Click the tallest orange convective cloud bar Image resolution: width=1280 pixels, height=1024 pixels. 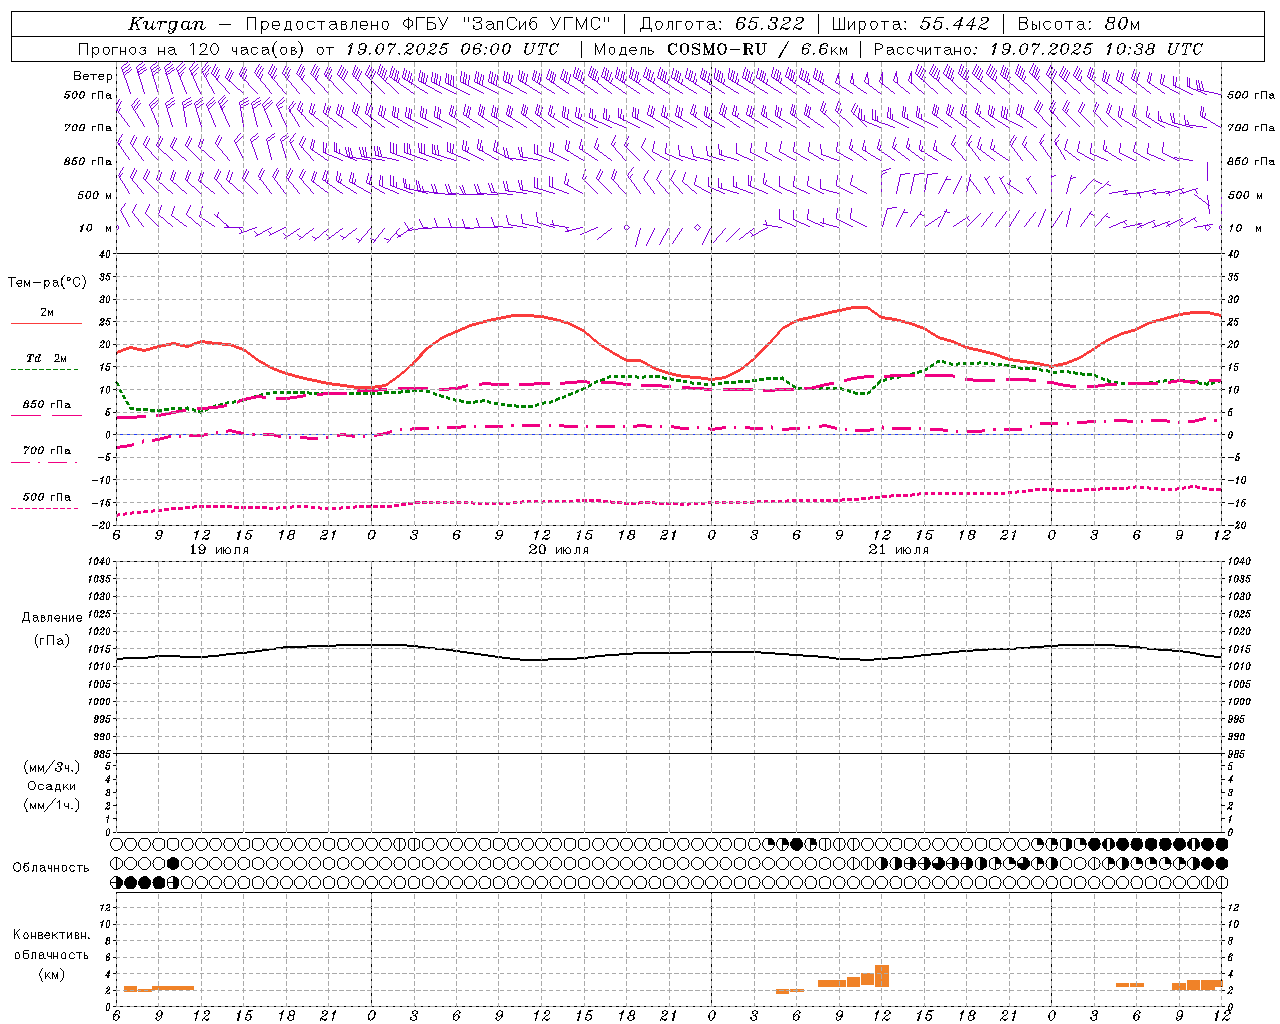(x=882, y=976)
